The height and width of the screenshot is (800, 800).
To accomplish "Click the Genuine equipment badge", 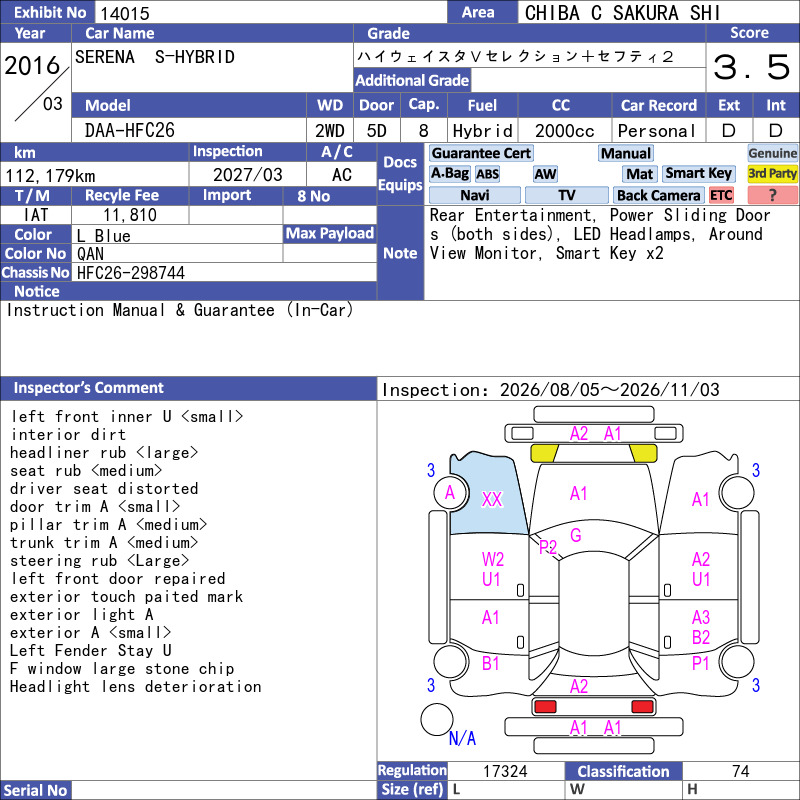I will point(772,153).
